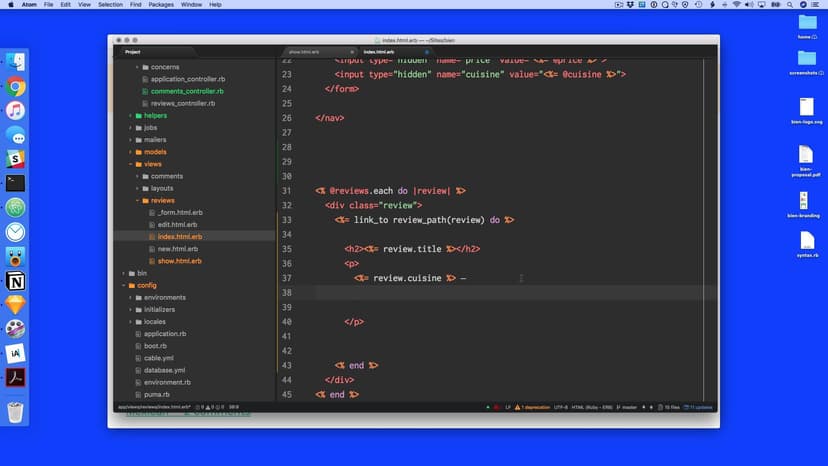Switch to the show.html.erb tab
The width and height of the screenshot is (828, 466).
pos(304,51)
